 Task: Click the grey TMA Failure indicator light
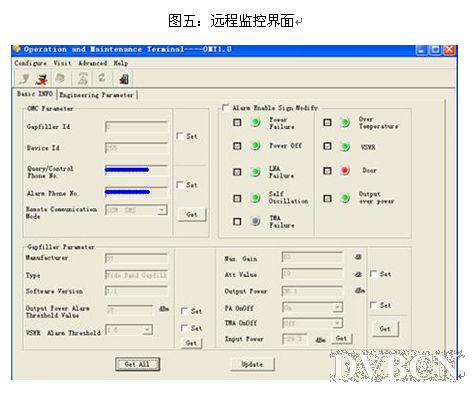pyautogui.click(x=255, y=221)
